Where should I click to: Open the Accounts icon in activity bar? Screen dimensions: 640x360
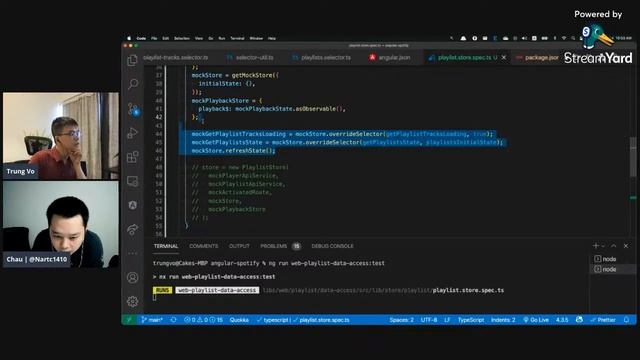[x=132, y=278]
